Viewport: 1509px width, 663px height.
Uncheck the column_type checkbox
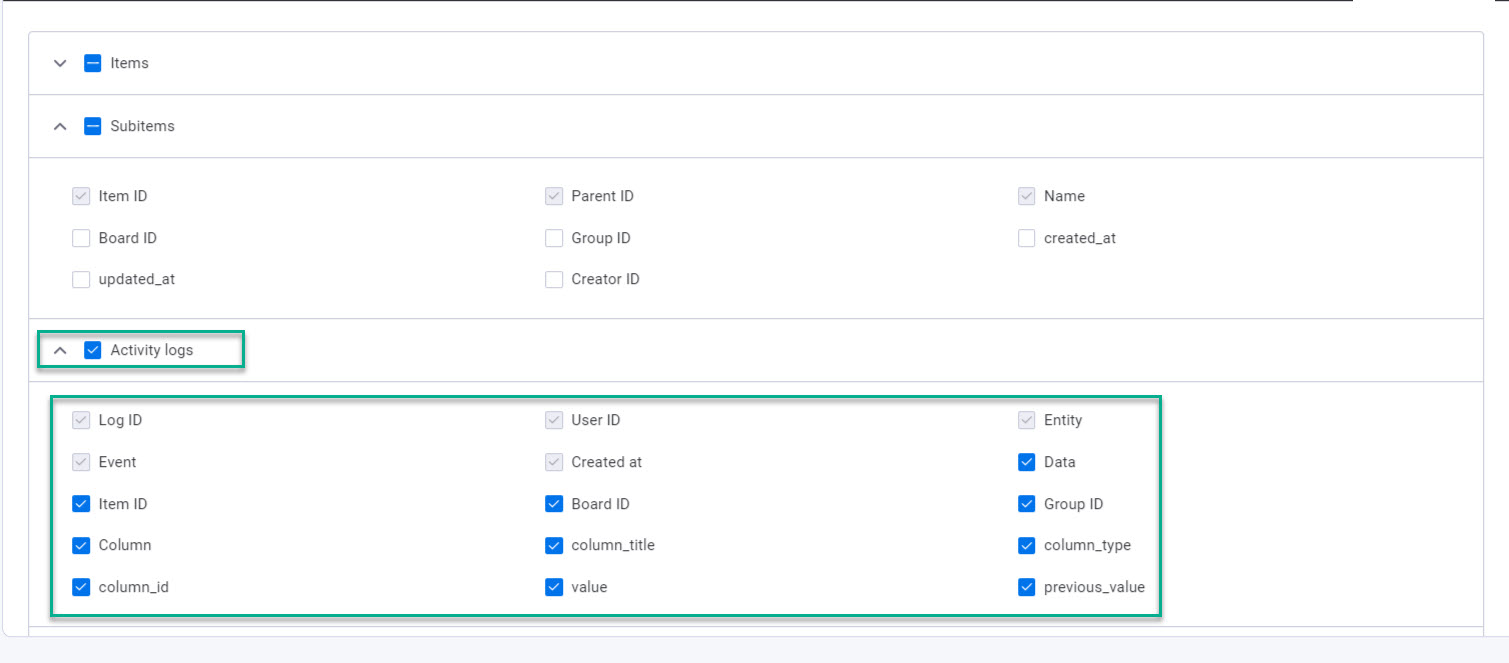(1026, 546)
